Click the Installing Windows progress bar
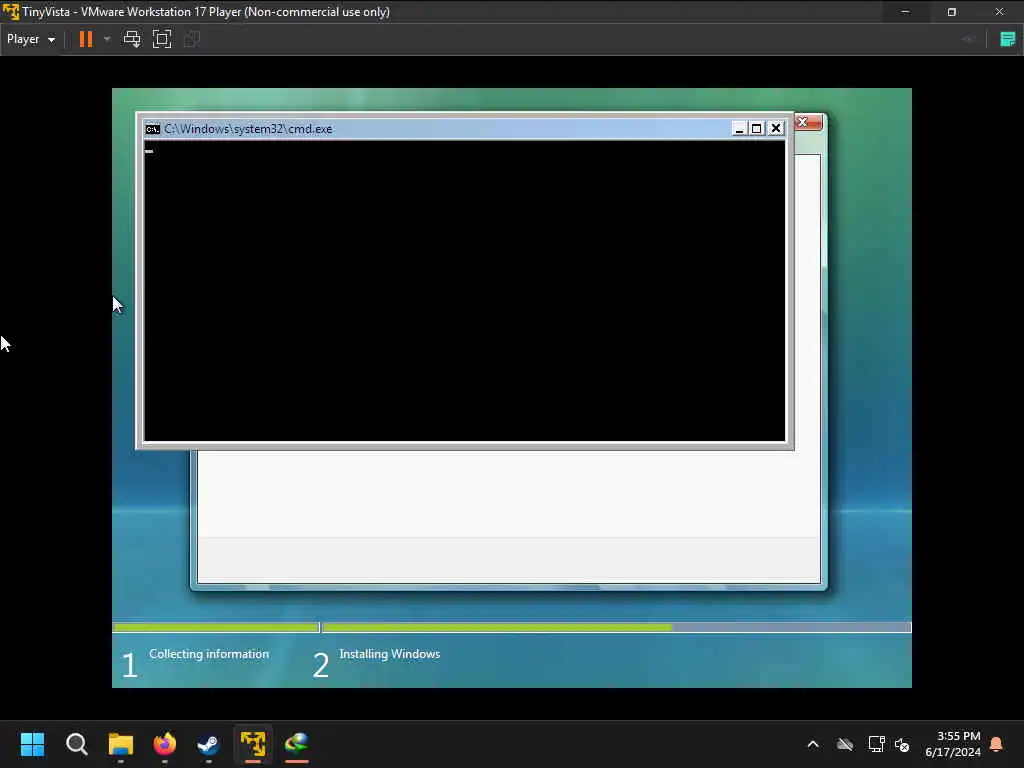 point(616,628)
